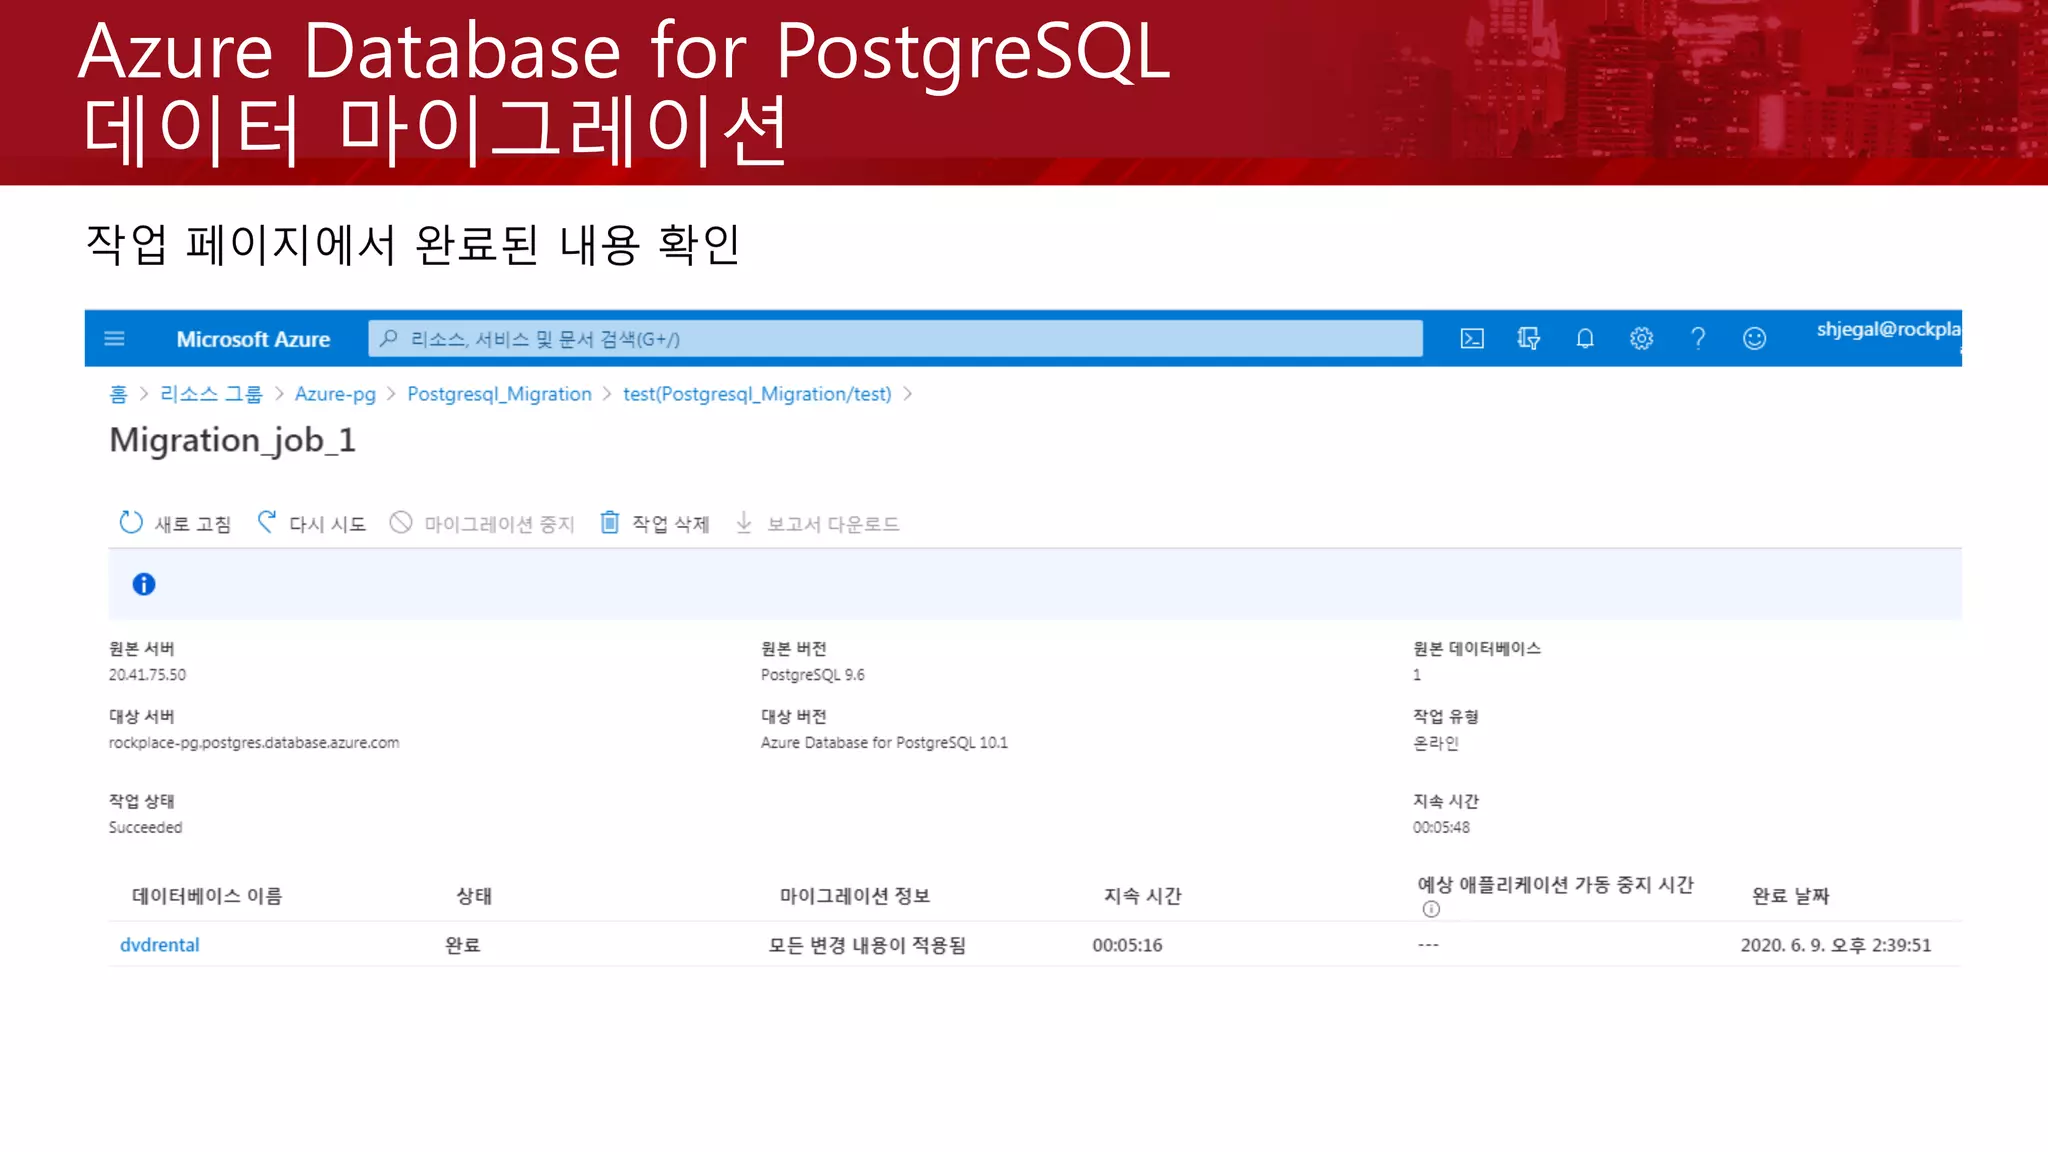Click the search magnifier icon
The width and height of the screenshot is (2048, 1152).
point(389,339)
